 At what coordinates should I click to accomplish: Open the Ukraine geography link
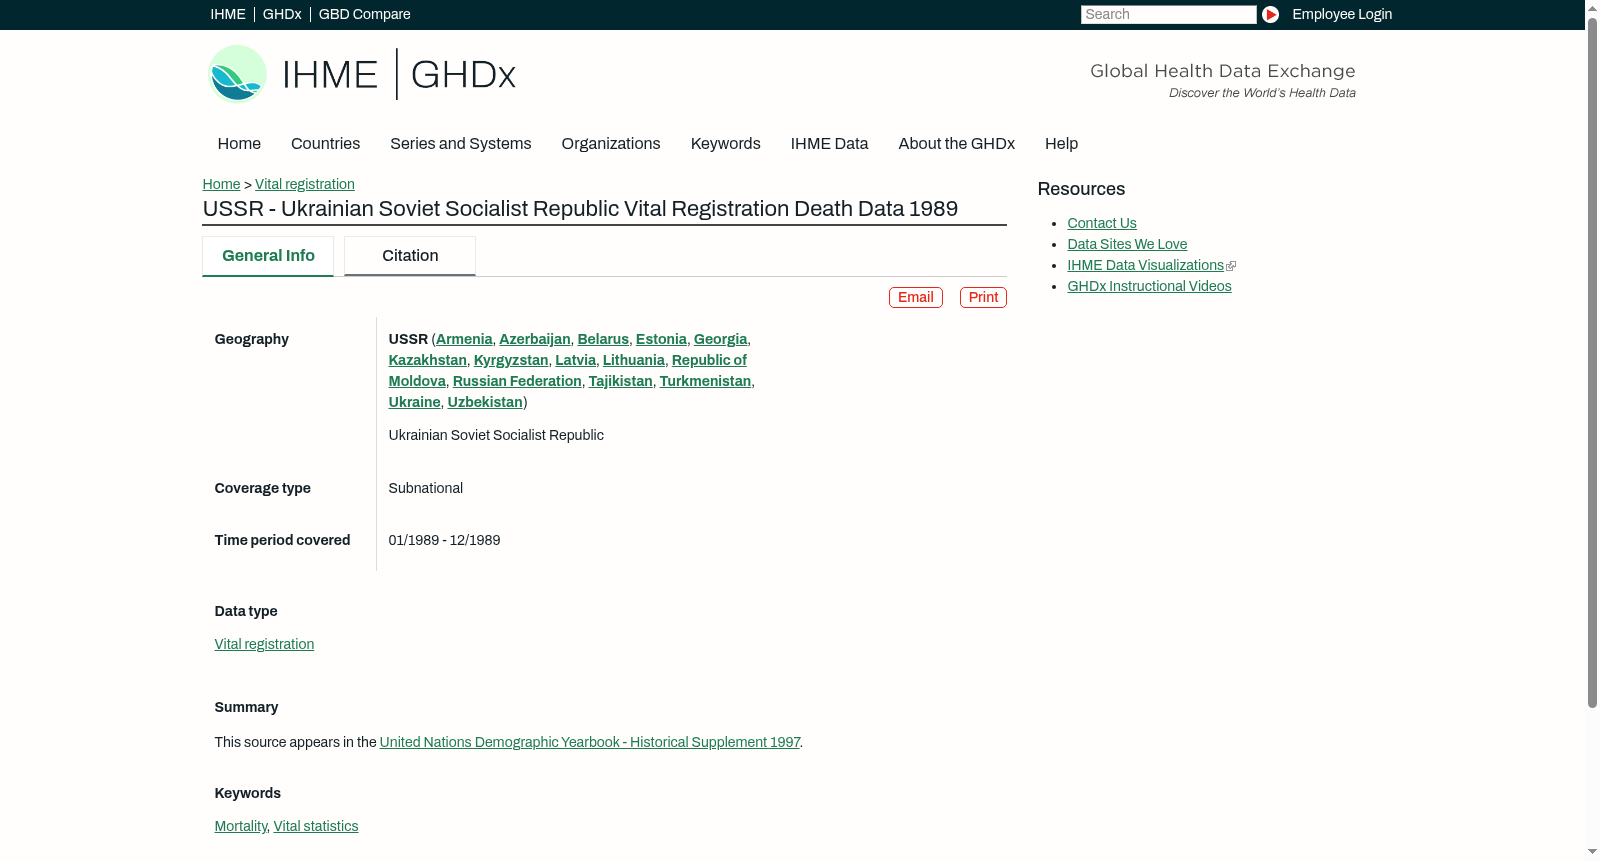pos(415,402)
